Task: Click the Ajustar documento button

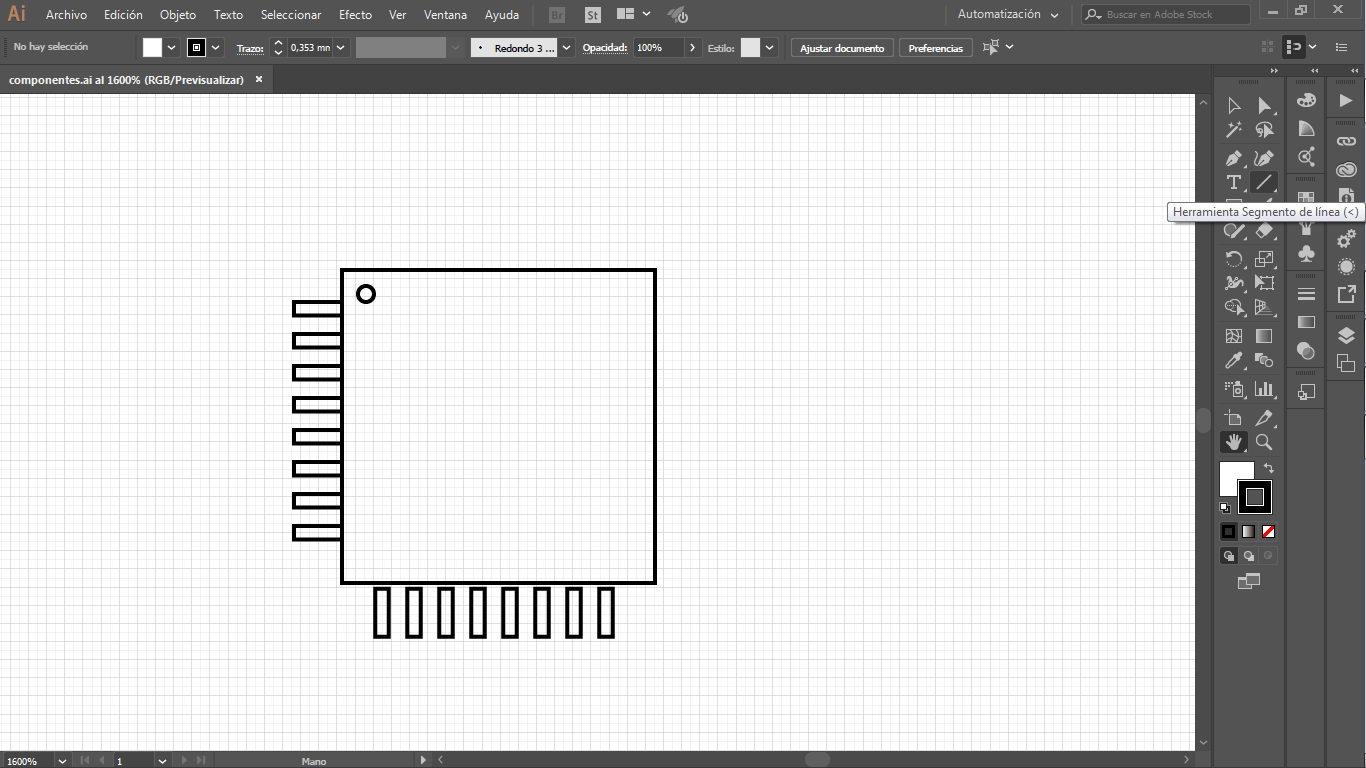Action: pos(842,48)
